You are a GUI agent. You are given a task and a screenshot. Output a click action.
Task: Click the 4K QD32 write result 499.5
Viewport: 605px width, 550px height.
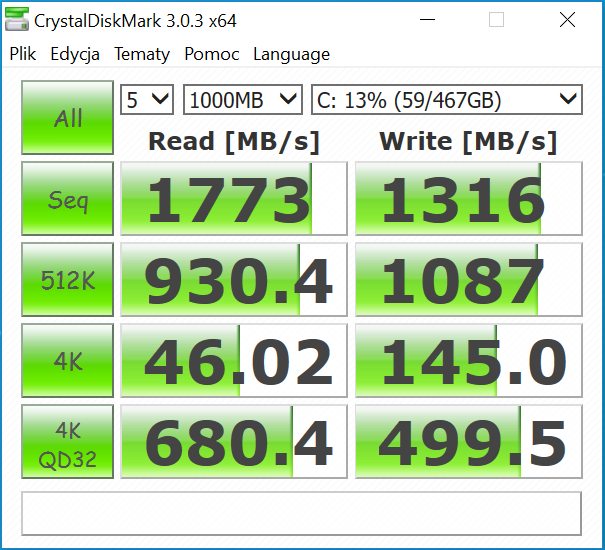[467, 442]
